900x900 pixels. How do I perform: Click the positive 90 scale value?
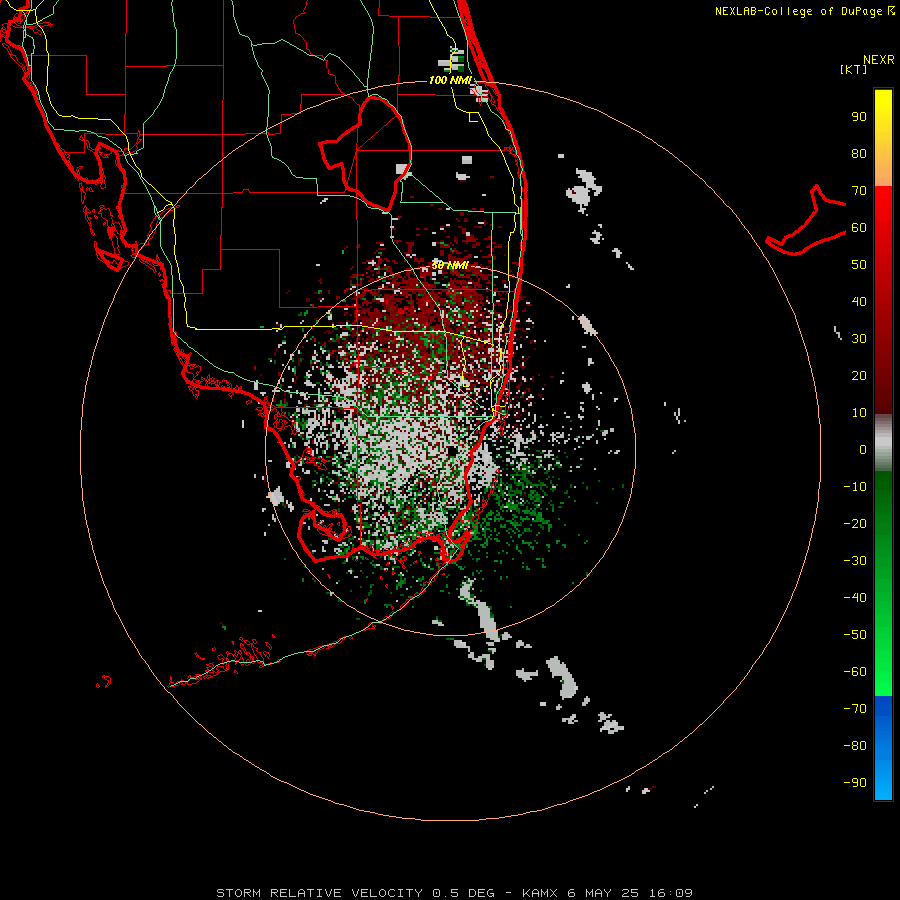[x=859, y=117]
